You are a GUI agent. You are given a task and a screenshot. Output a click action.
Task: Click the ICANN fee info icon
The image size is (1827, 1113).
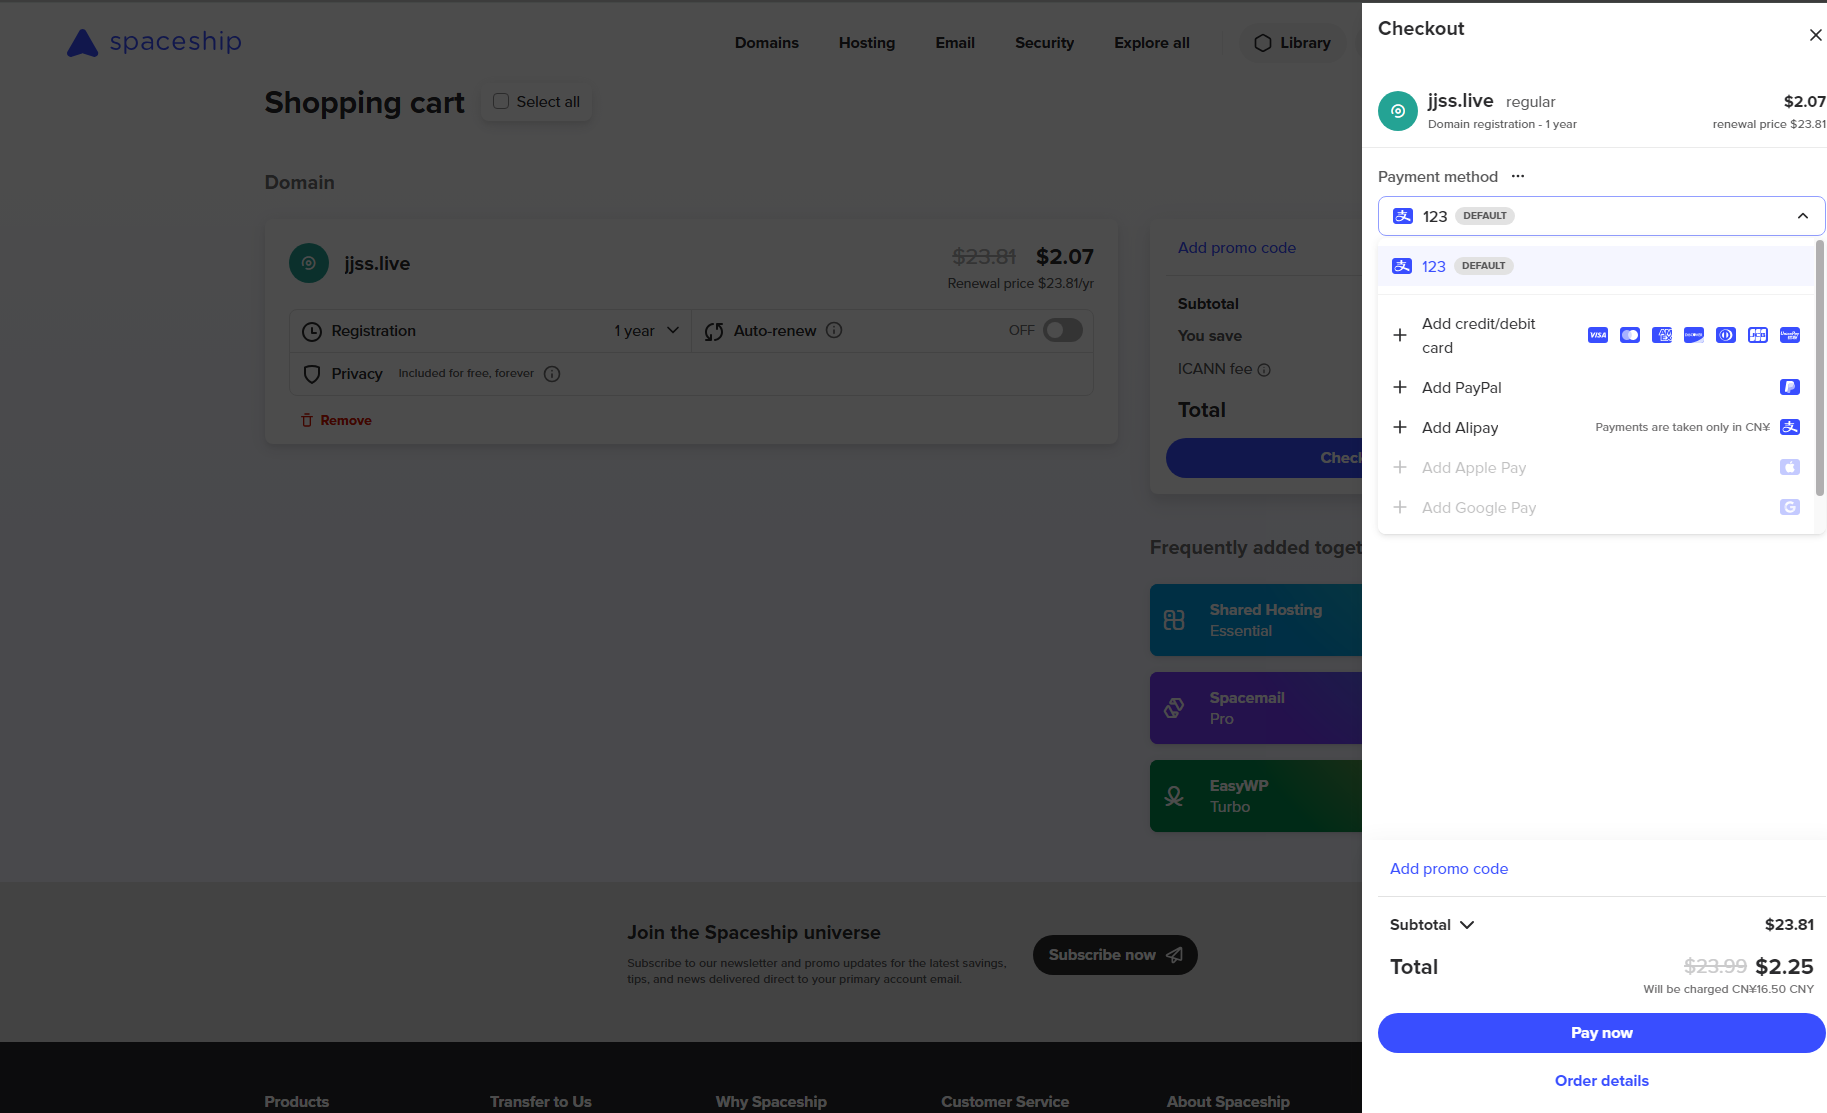[x=1264, y=370]
